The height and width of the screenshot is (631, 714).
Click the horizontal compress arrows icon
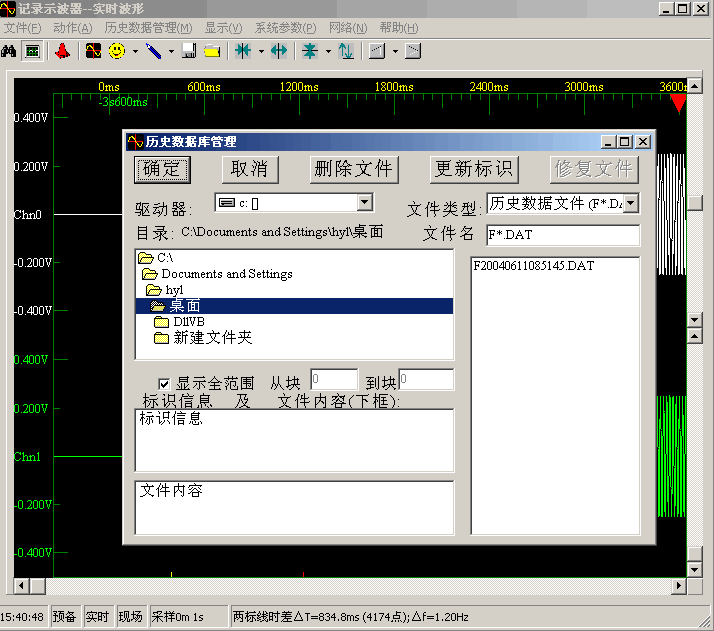(x=243, y=51)
